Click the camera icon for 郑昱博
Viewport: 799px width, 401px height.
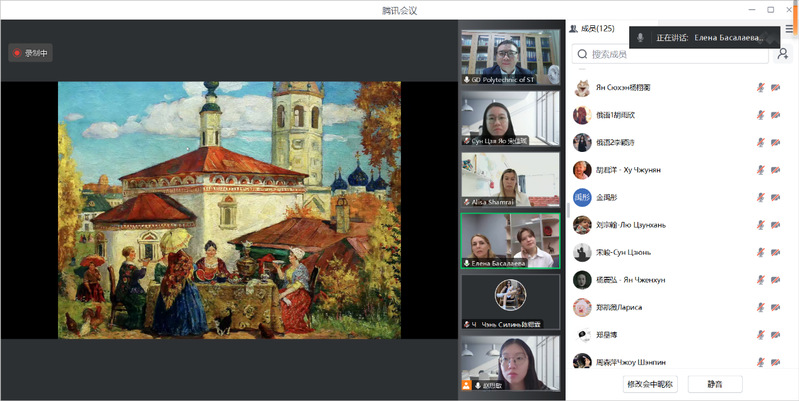[776, 335]
